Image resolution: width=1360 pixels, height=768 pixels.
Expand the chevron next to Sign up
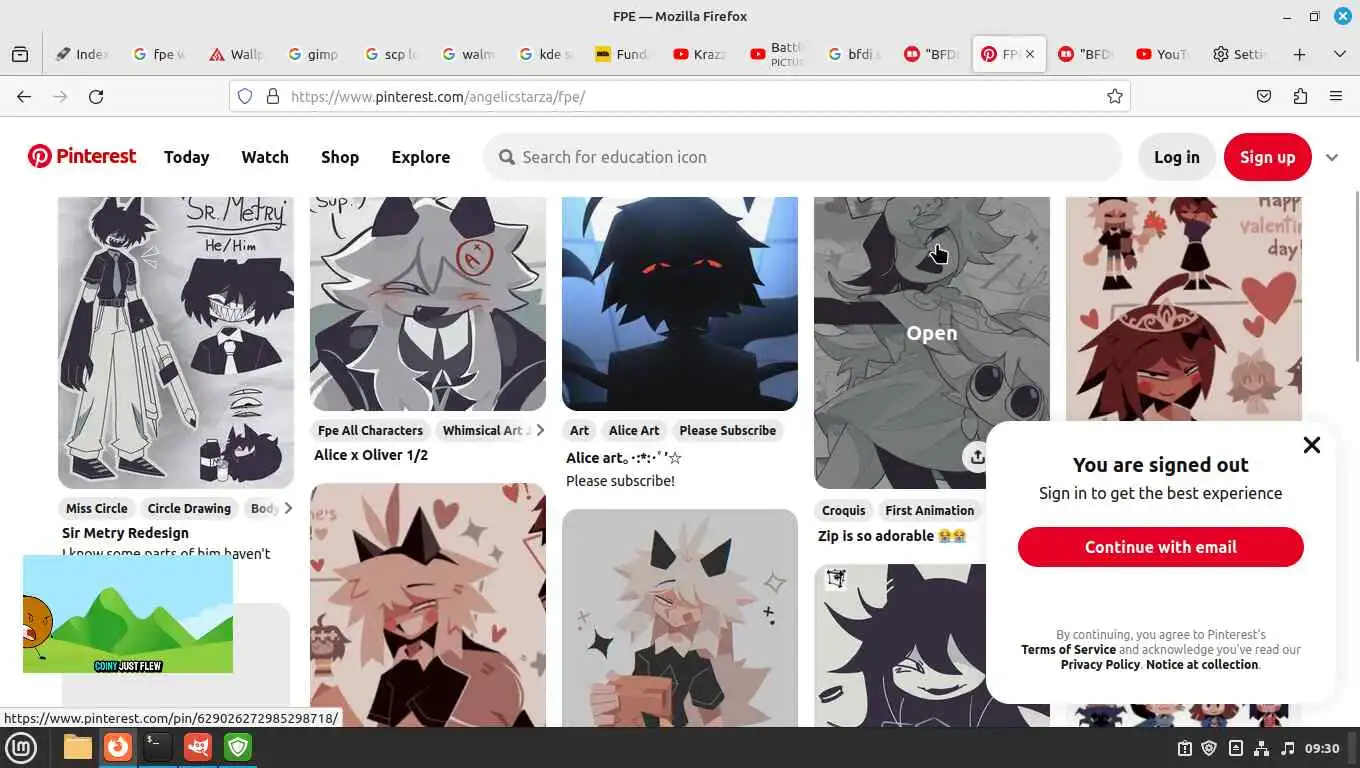(x=1332, y=157)
